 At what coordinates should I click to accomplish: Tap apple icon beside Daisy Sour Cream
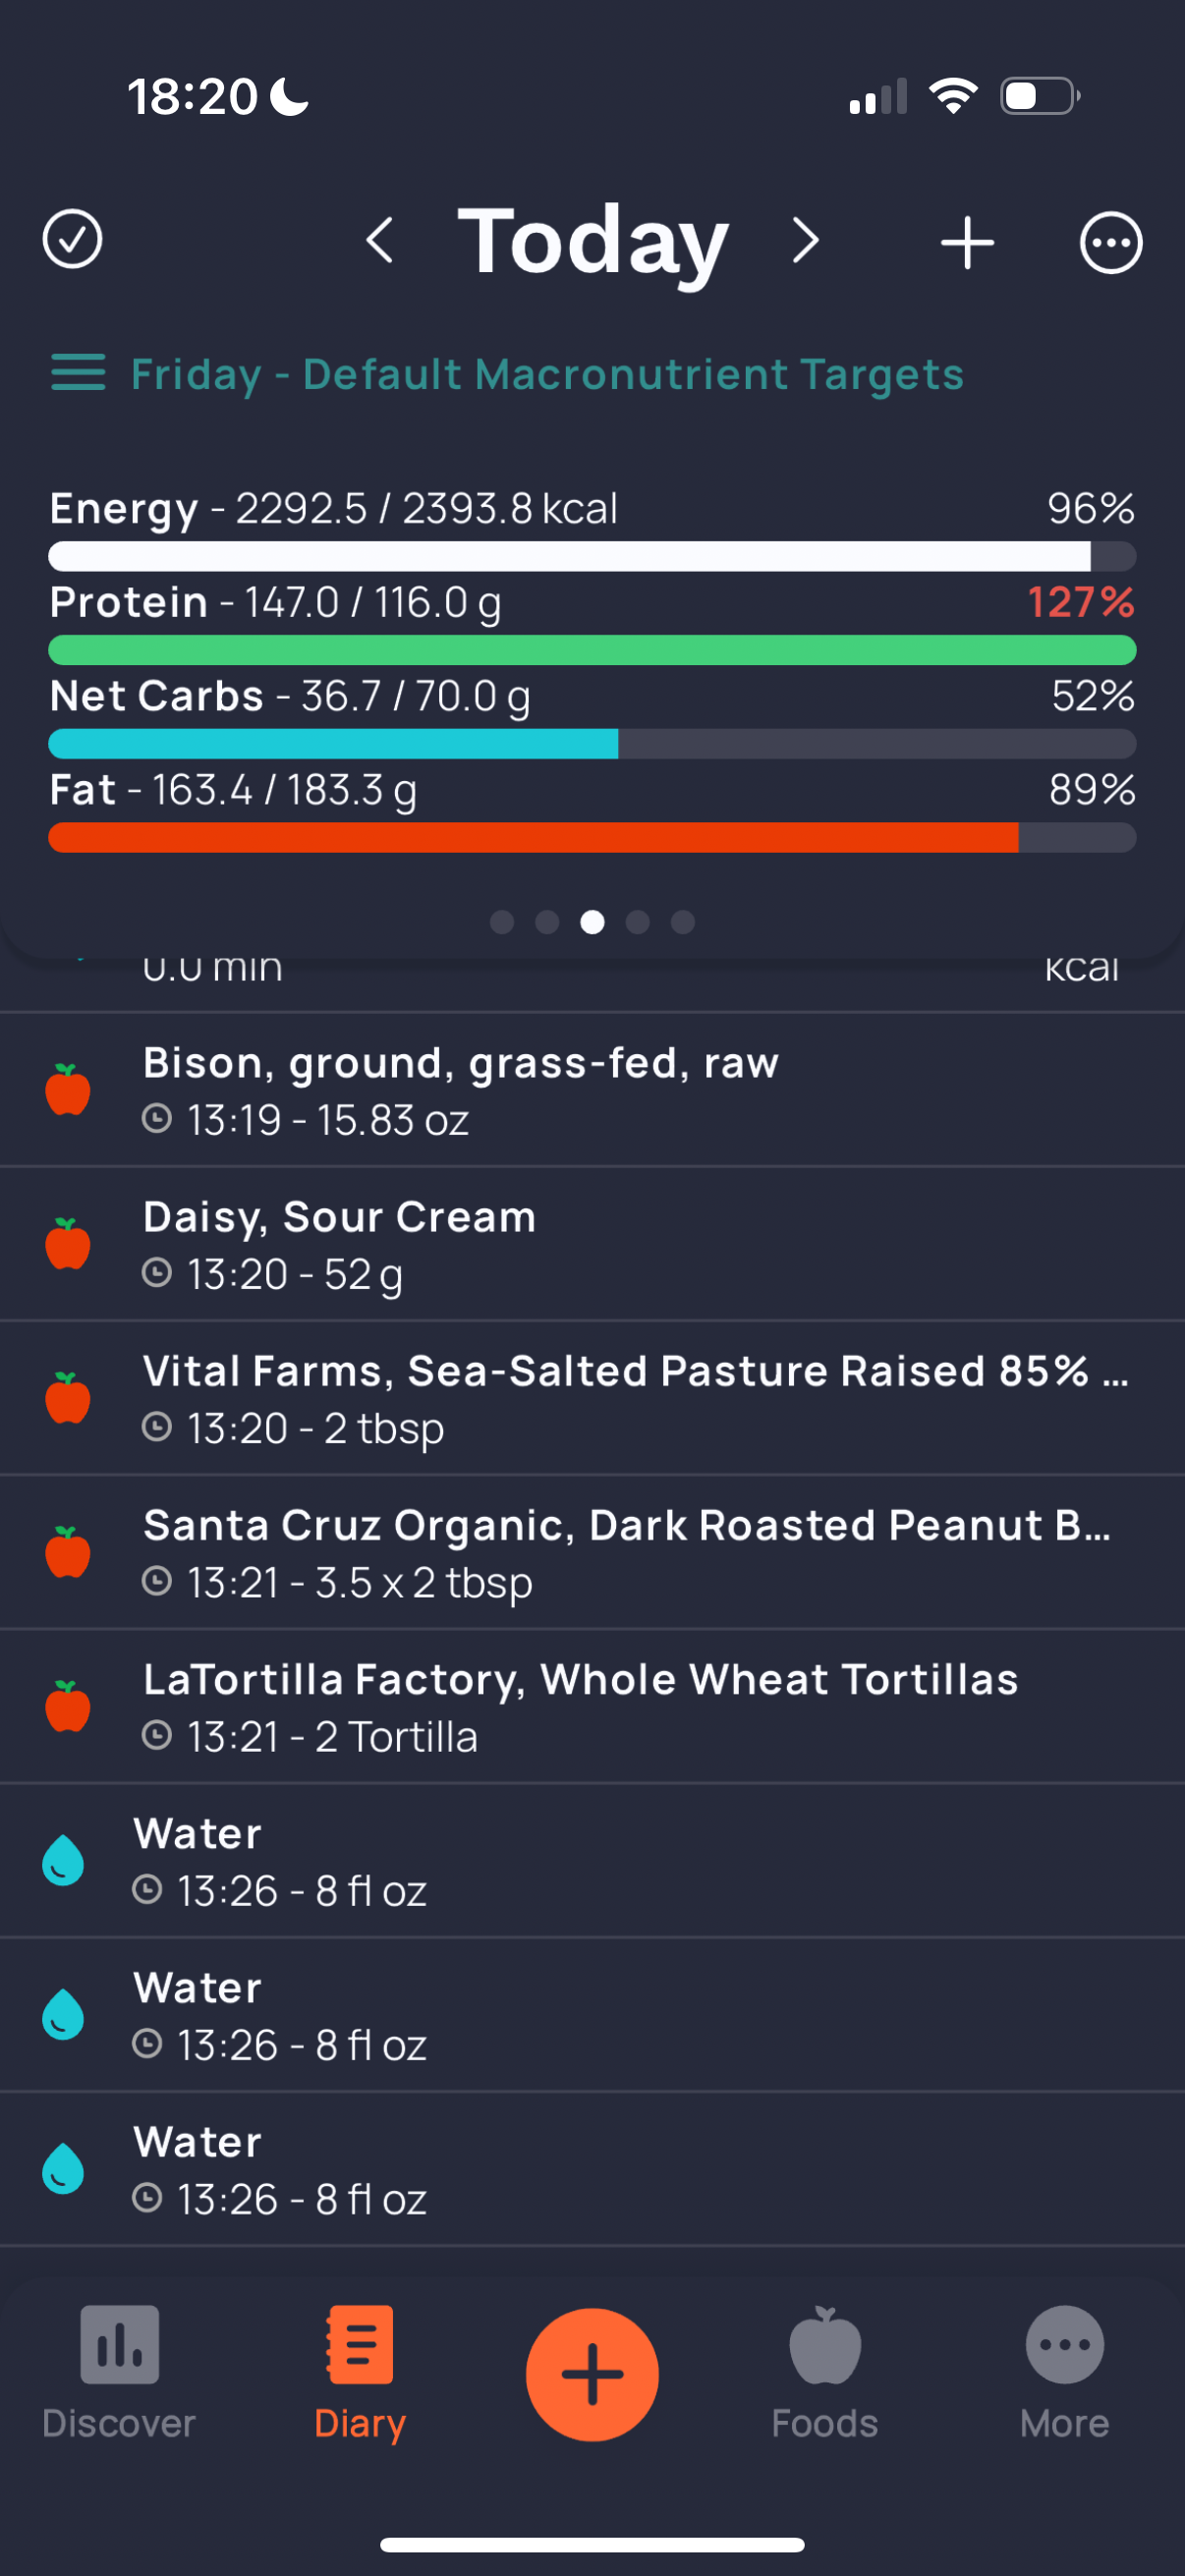tap(68, 1244)
